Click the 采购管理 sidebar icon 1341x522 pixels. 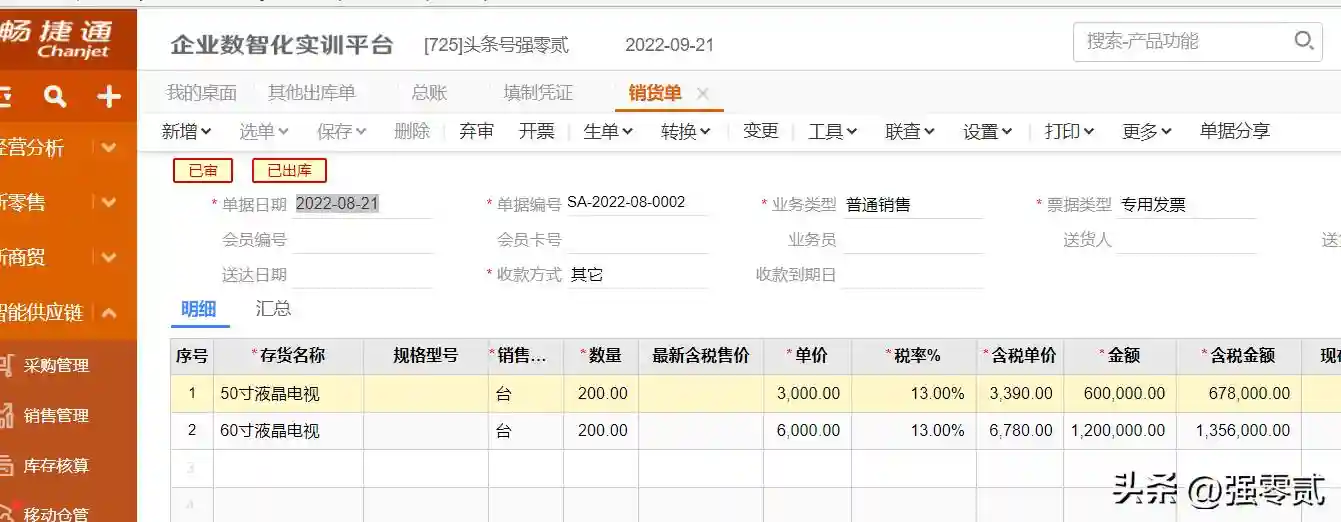point(8,366)
